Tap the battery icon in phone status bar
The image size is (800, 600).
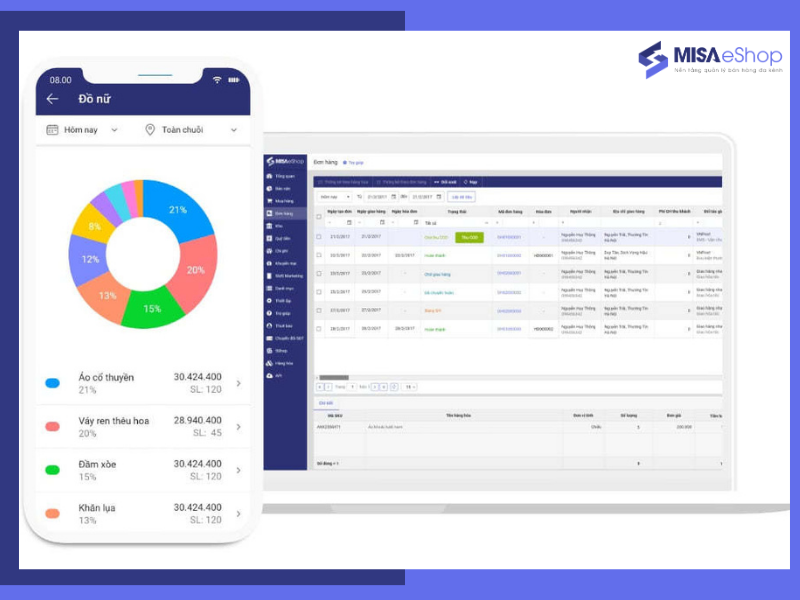pyautogui.click(x=234, y=80)
